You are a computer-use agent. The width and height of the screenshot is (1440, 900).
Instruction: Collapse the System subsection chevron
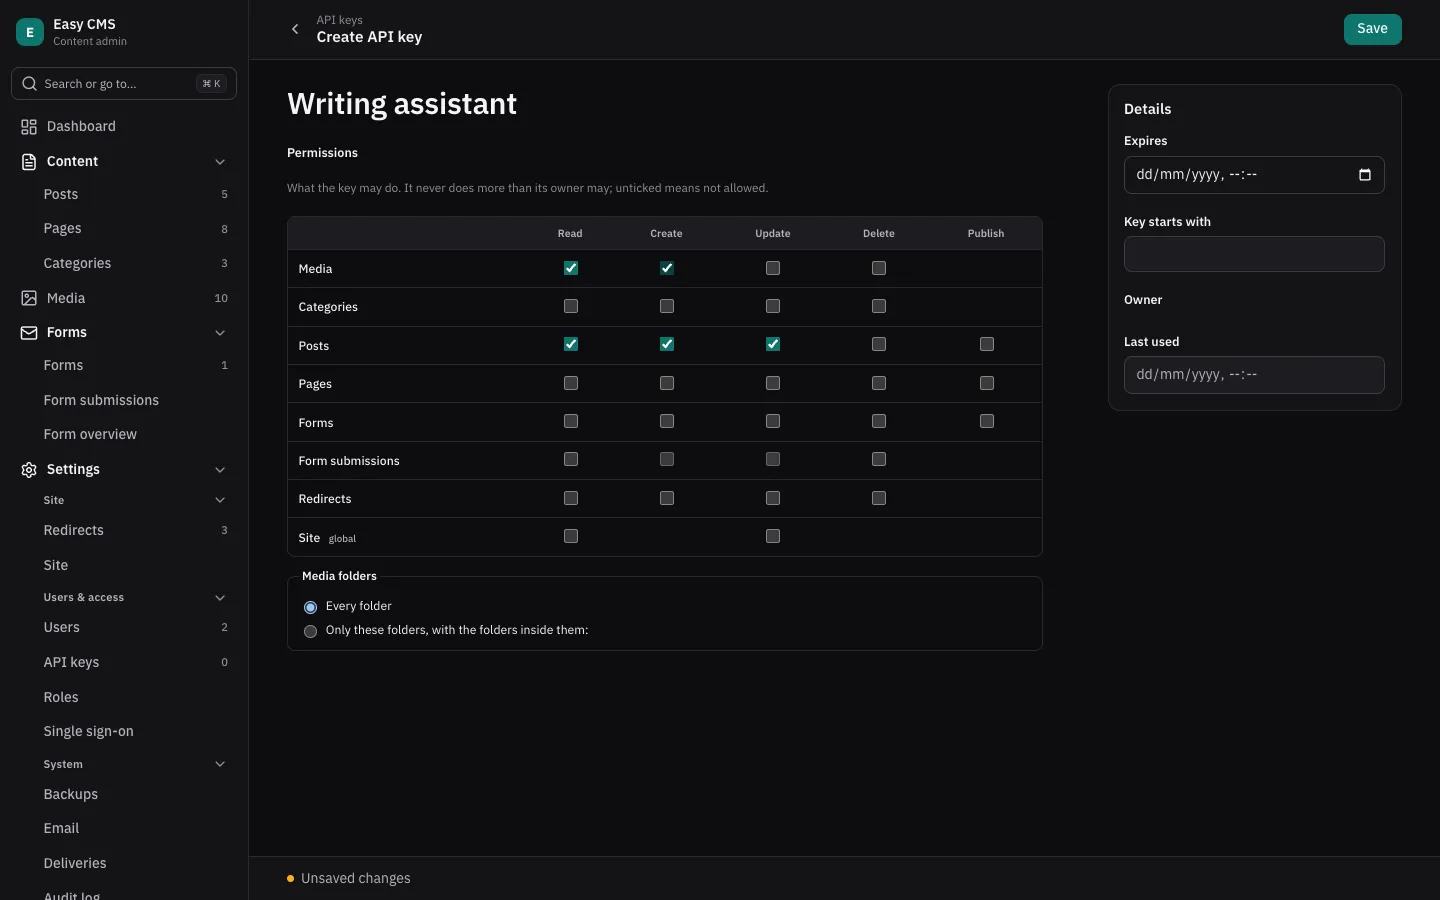220,765
